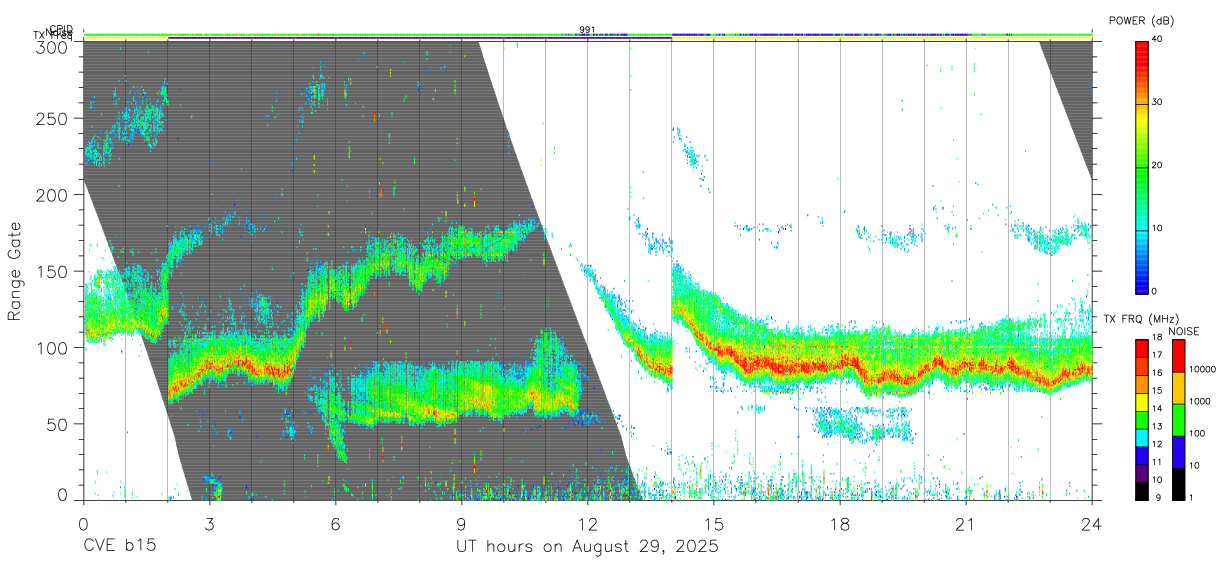Click the UT hours on August 29, 2025 label
The width and height of the screenshot is (1228, 567).
(x=587, y=547)
